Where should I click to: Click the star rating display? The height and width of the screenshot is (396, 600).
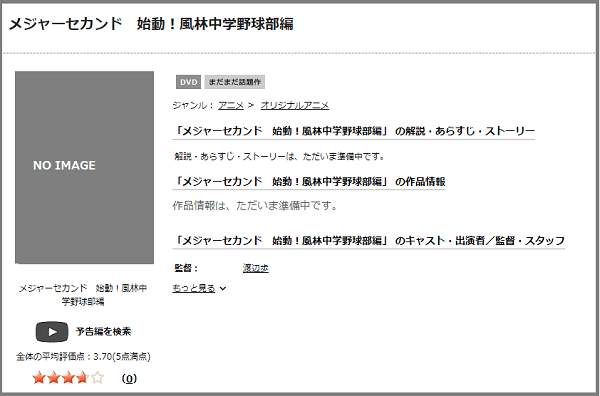click(x=68, y=378)
